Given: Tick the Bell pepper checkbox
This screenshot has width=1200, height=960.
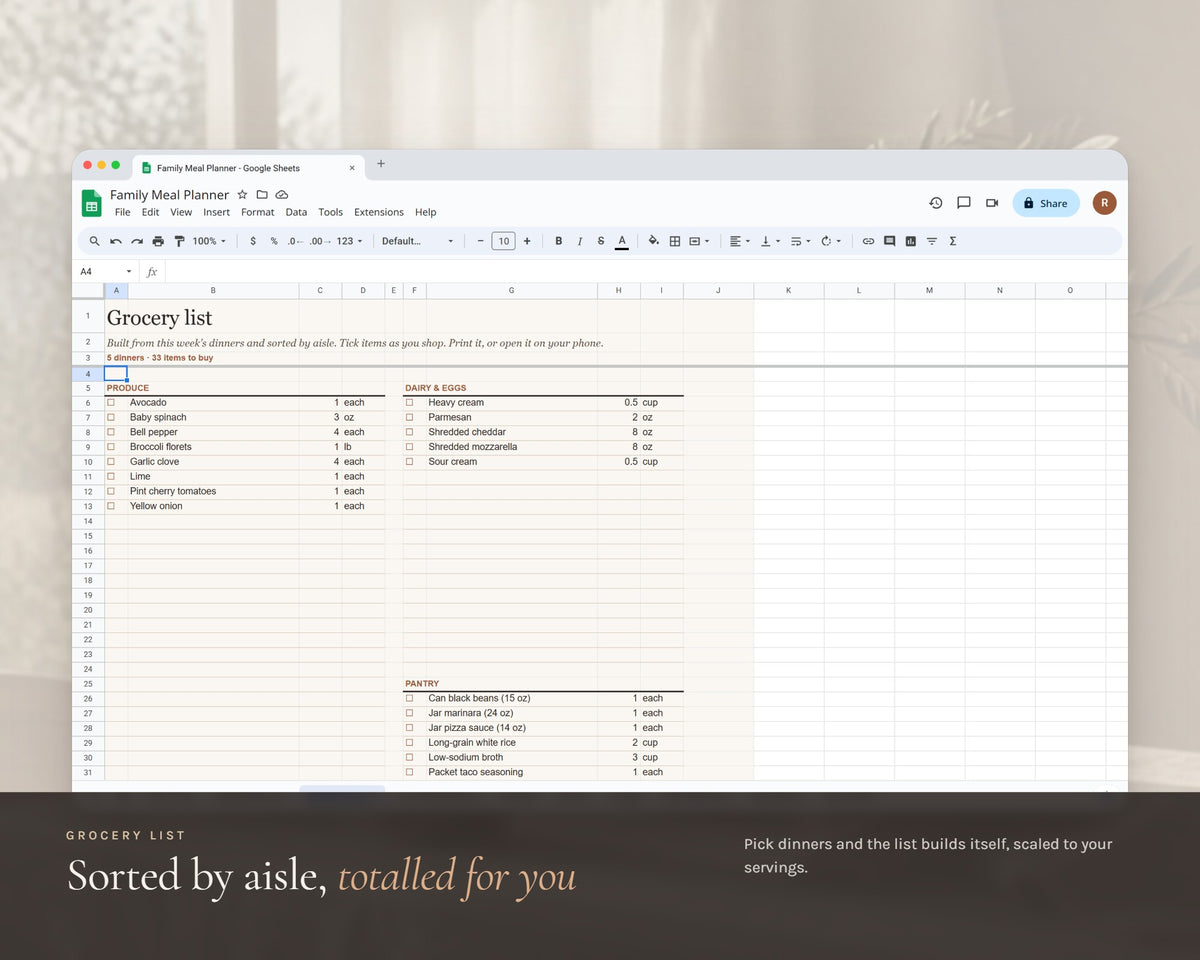Looking at the screenshot, I should click(x=111, y=432).
